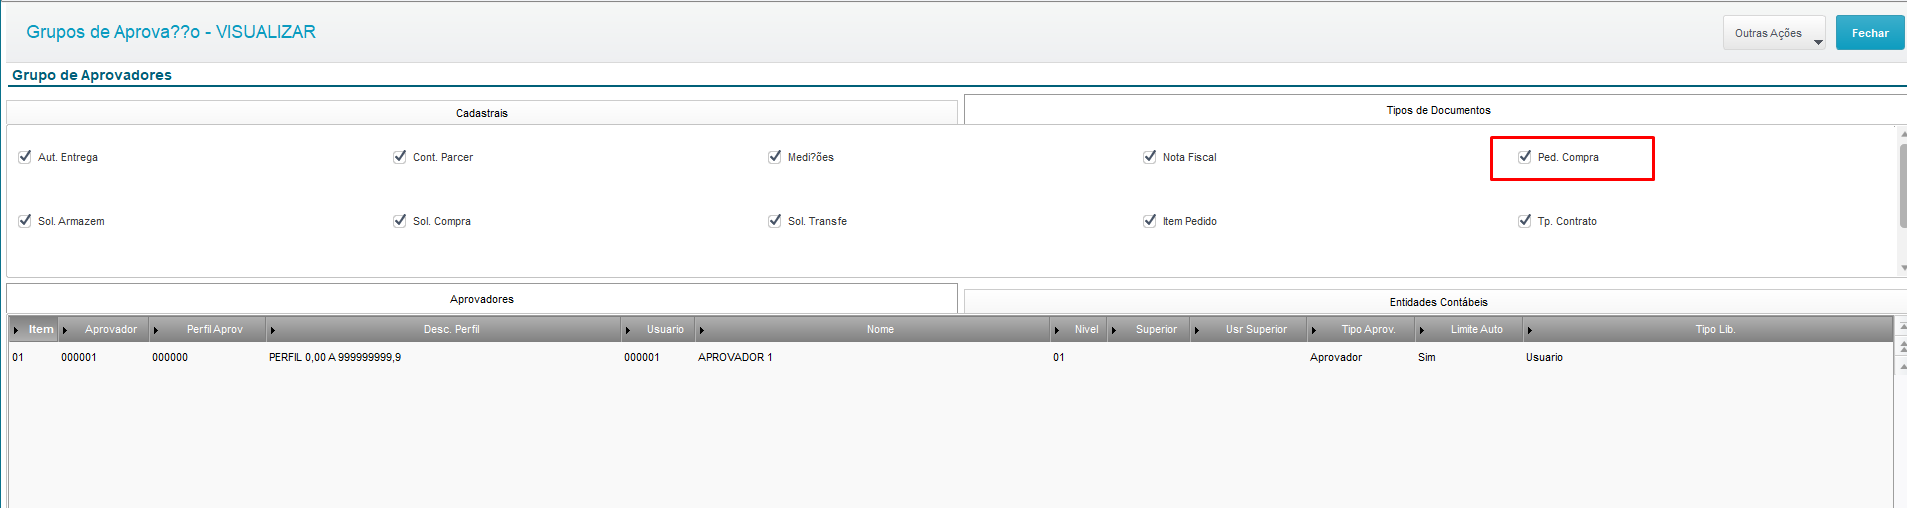Click the arrow icon beside Nivel column

[1057, 330]
